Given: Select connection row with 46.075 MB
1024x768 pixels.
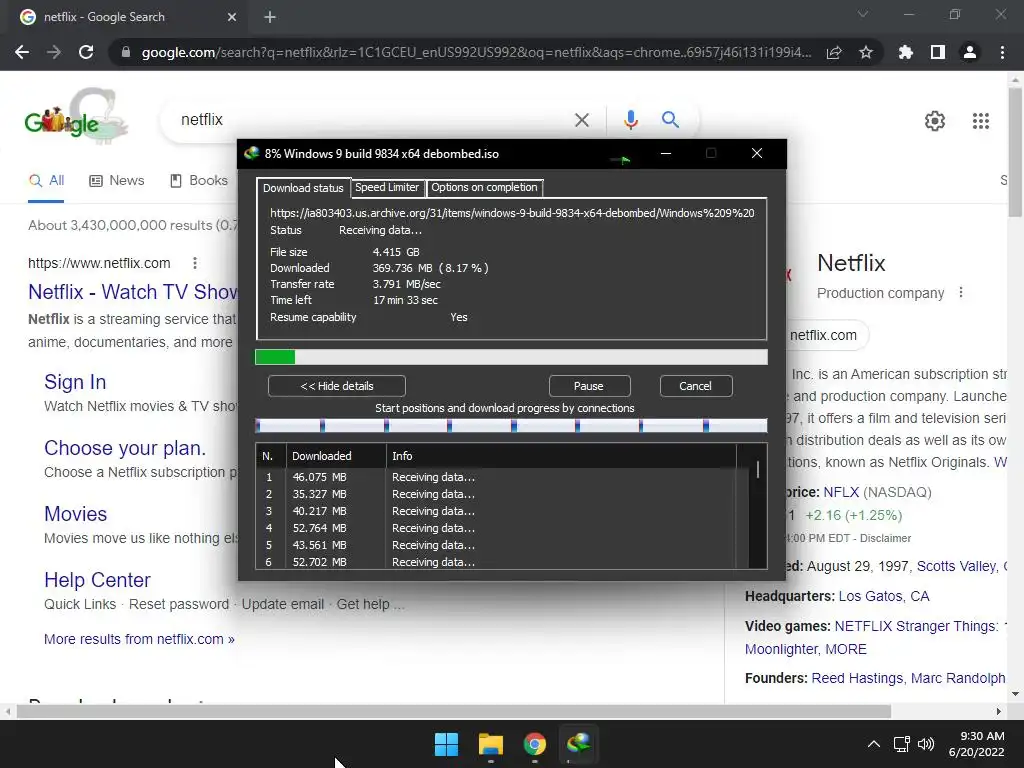Looking at the screenshot, I should 496,477.
